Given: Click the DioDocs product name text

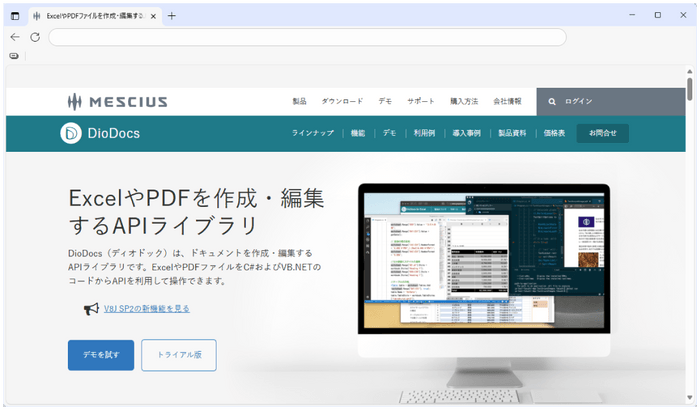Looking at the screenshot, I should pyautogui.click(x=114, y=133).
